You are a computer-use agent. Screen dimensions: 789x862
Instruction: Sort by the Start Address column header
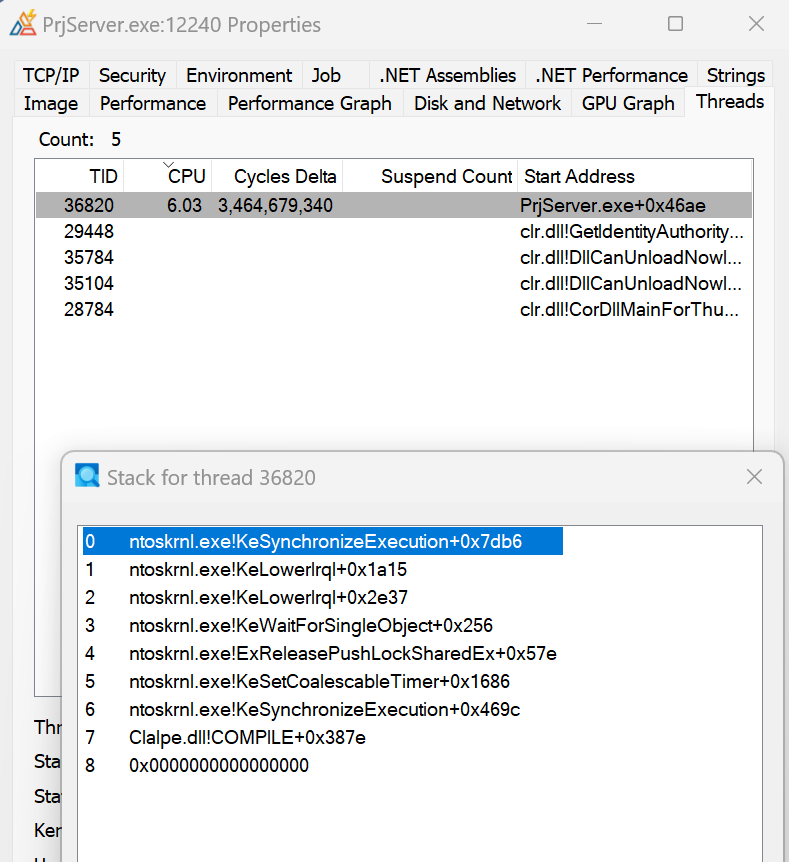click(579, 177)
